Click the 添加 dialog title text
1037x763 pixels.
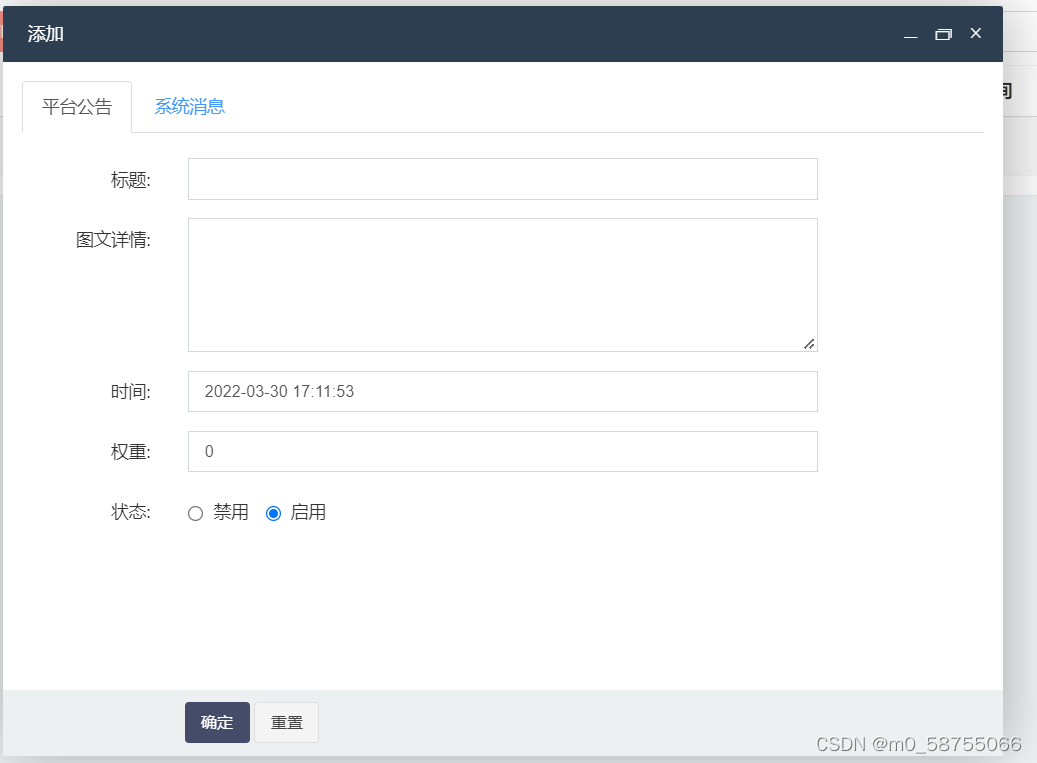click(x=46, y=34)
